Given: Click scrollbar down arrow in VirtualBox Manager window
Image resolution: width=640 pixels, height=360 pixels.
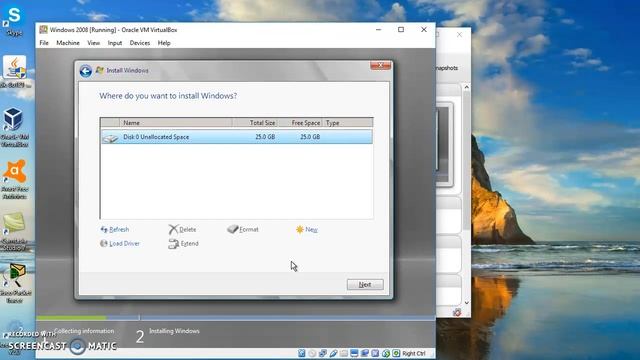Looking at the screenshot, I should pyautogui.click(x=466, y=302).
